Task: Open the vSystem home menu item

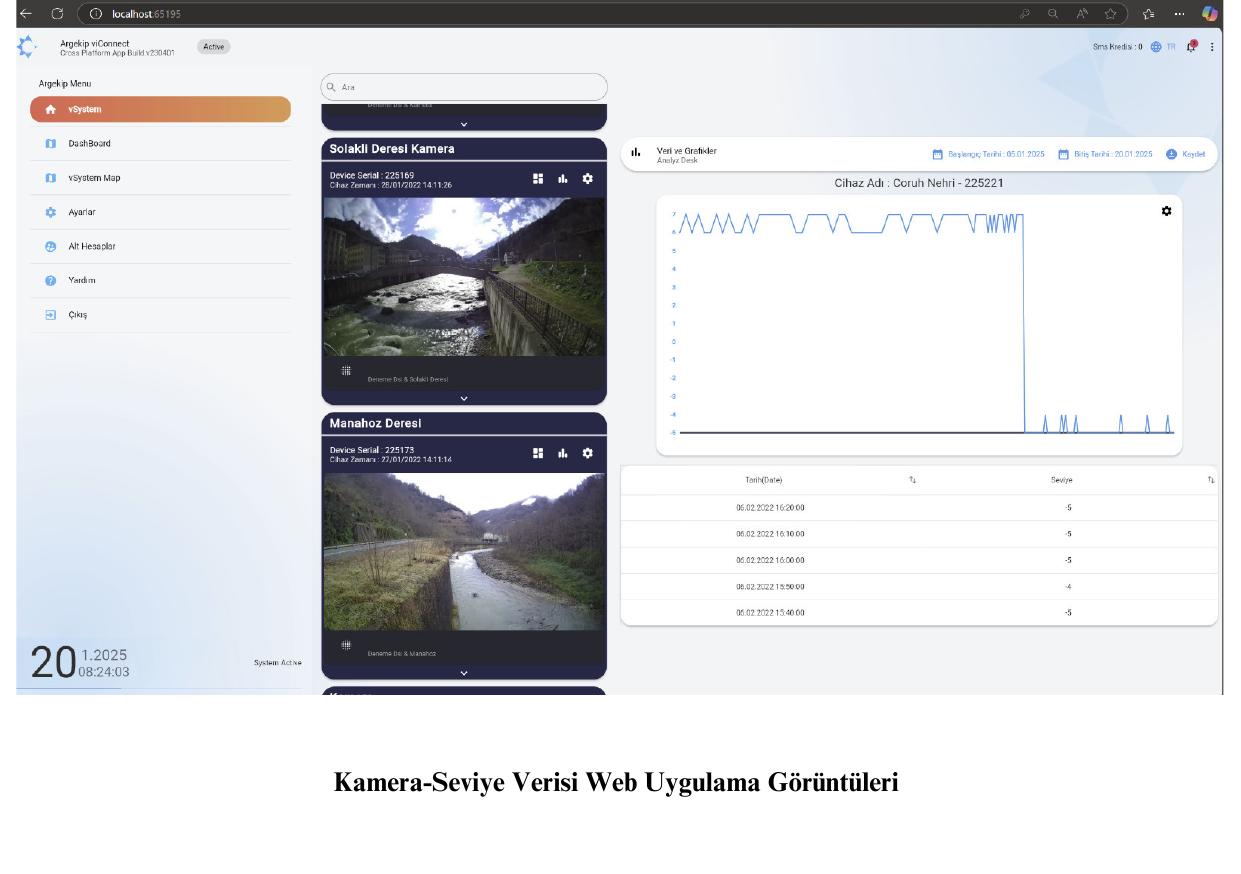Action: click(160, 109)
